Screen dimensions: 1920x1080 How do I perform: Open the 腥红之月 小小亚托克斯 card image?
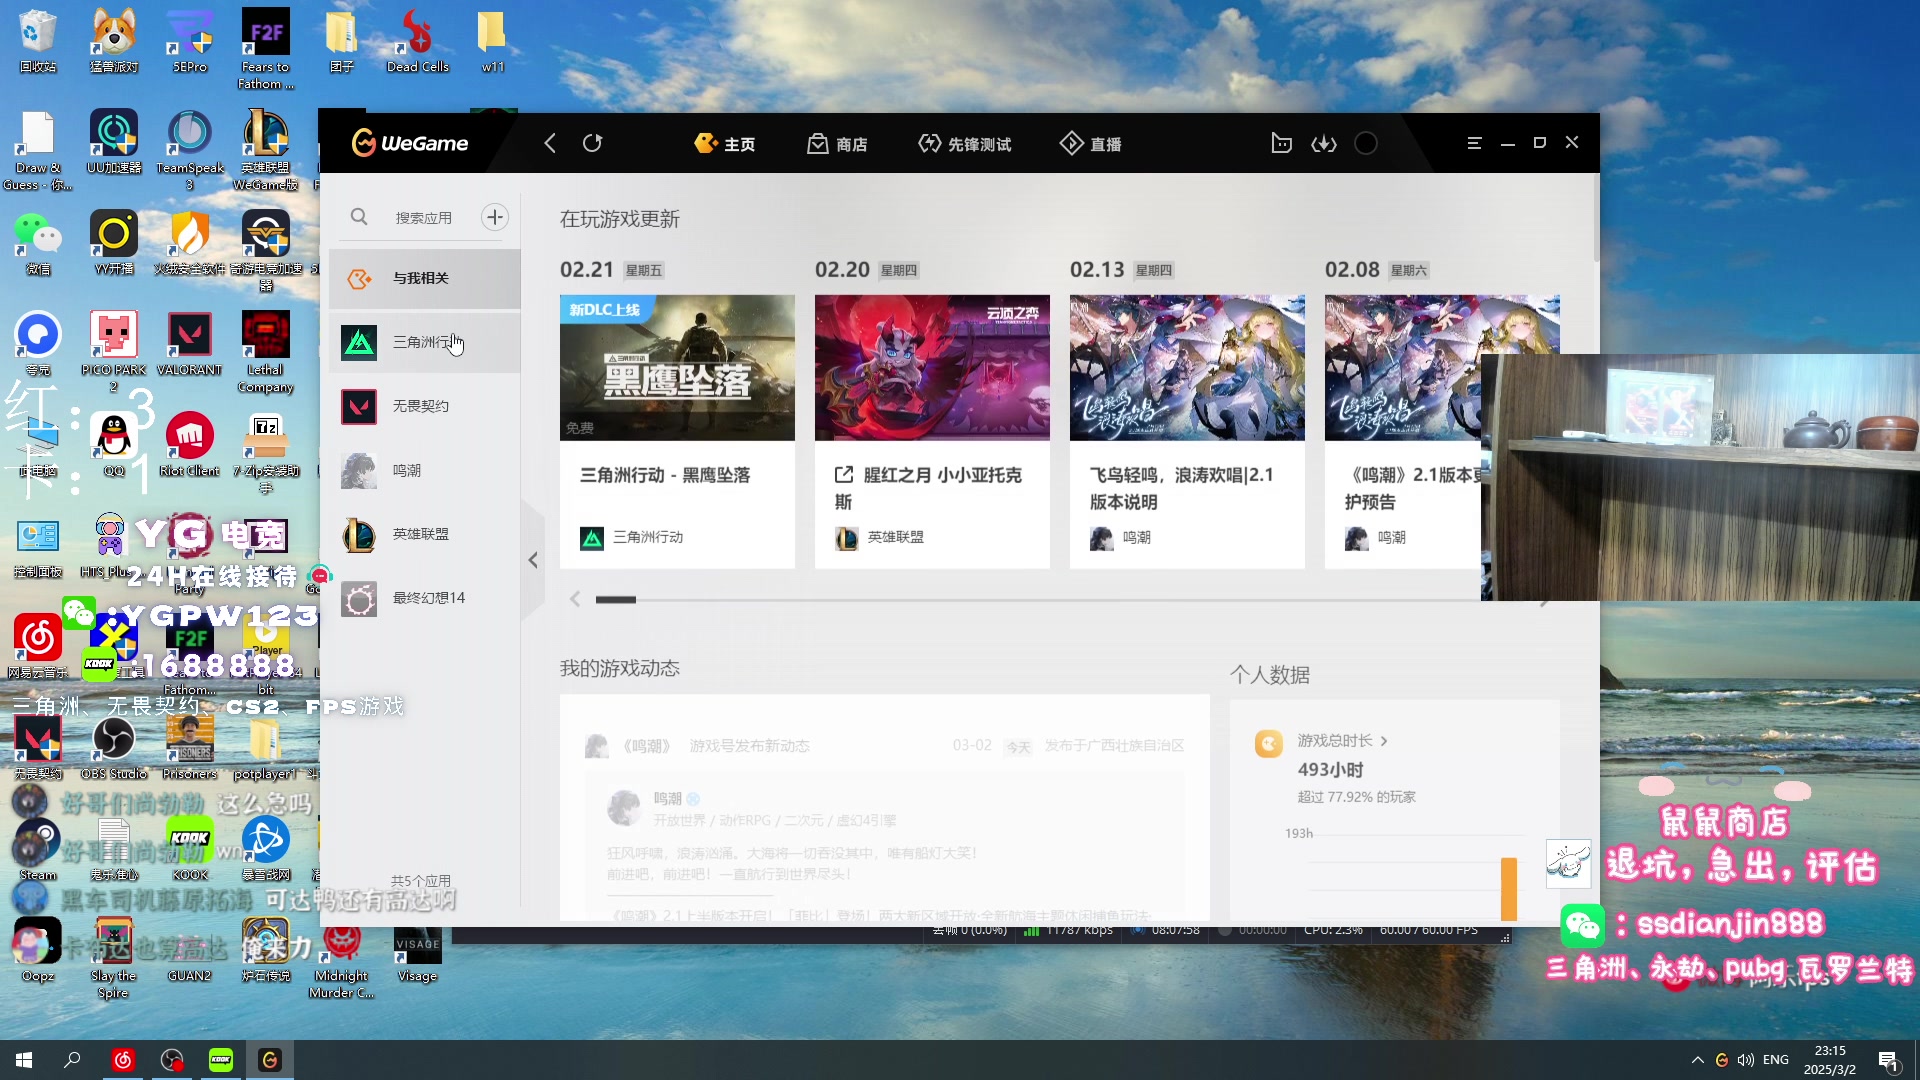click(932, 367)
